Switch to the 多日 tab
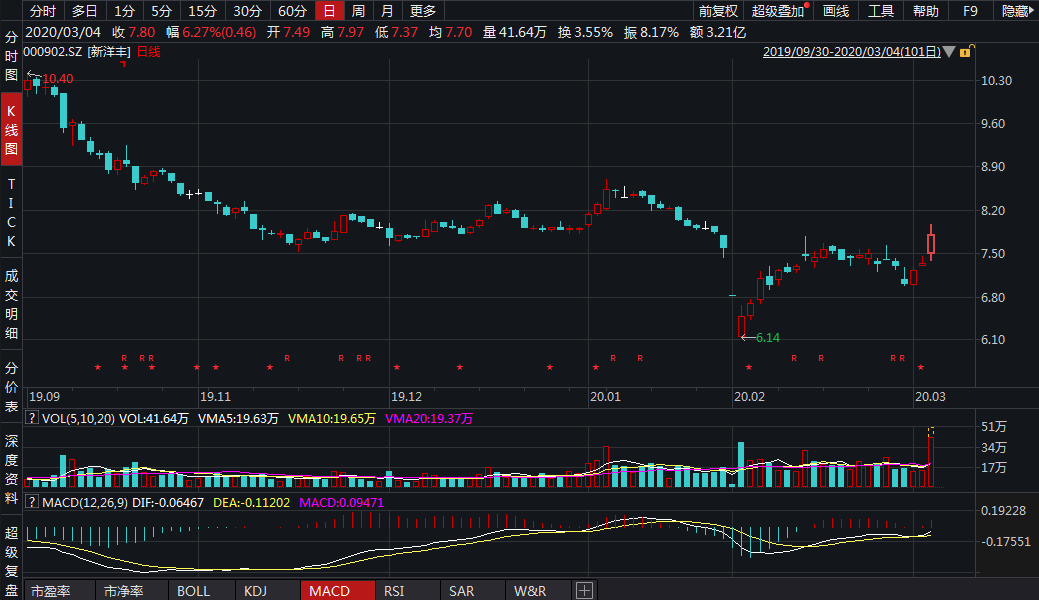 pyautogui.click(x=84, y=11)
